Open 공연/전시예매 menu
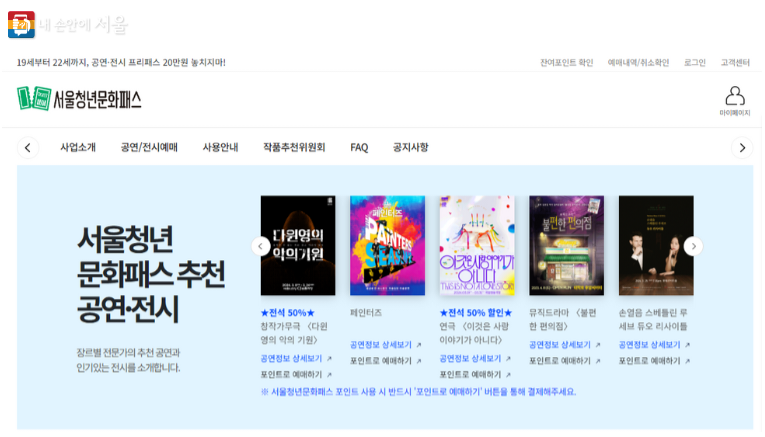This screenshot has width=765, height=437. pos(149,147)
